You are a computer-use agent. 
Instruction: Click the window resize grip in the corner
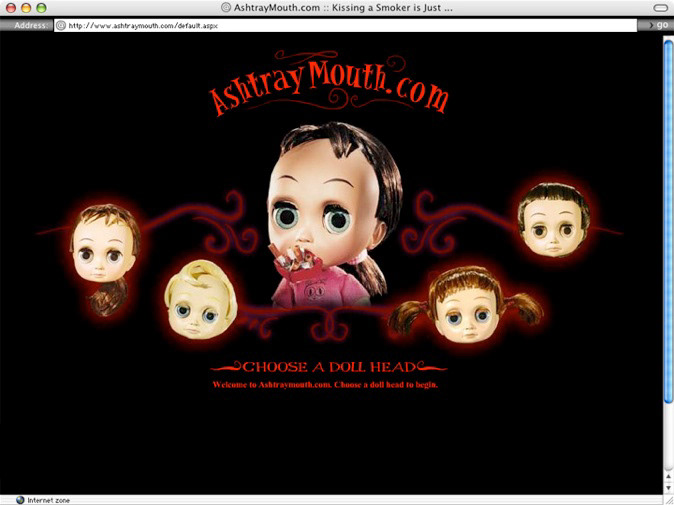pyautogui.click(x=668, y=499)
